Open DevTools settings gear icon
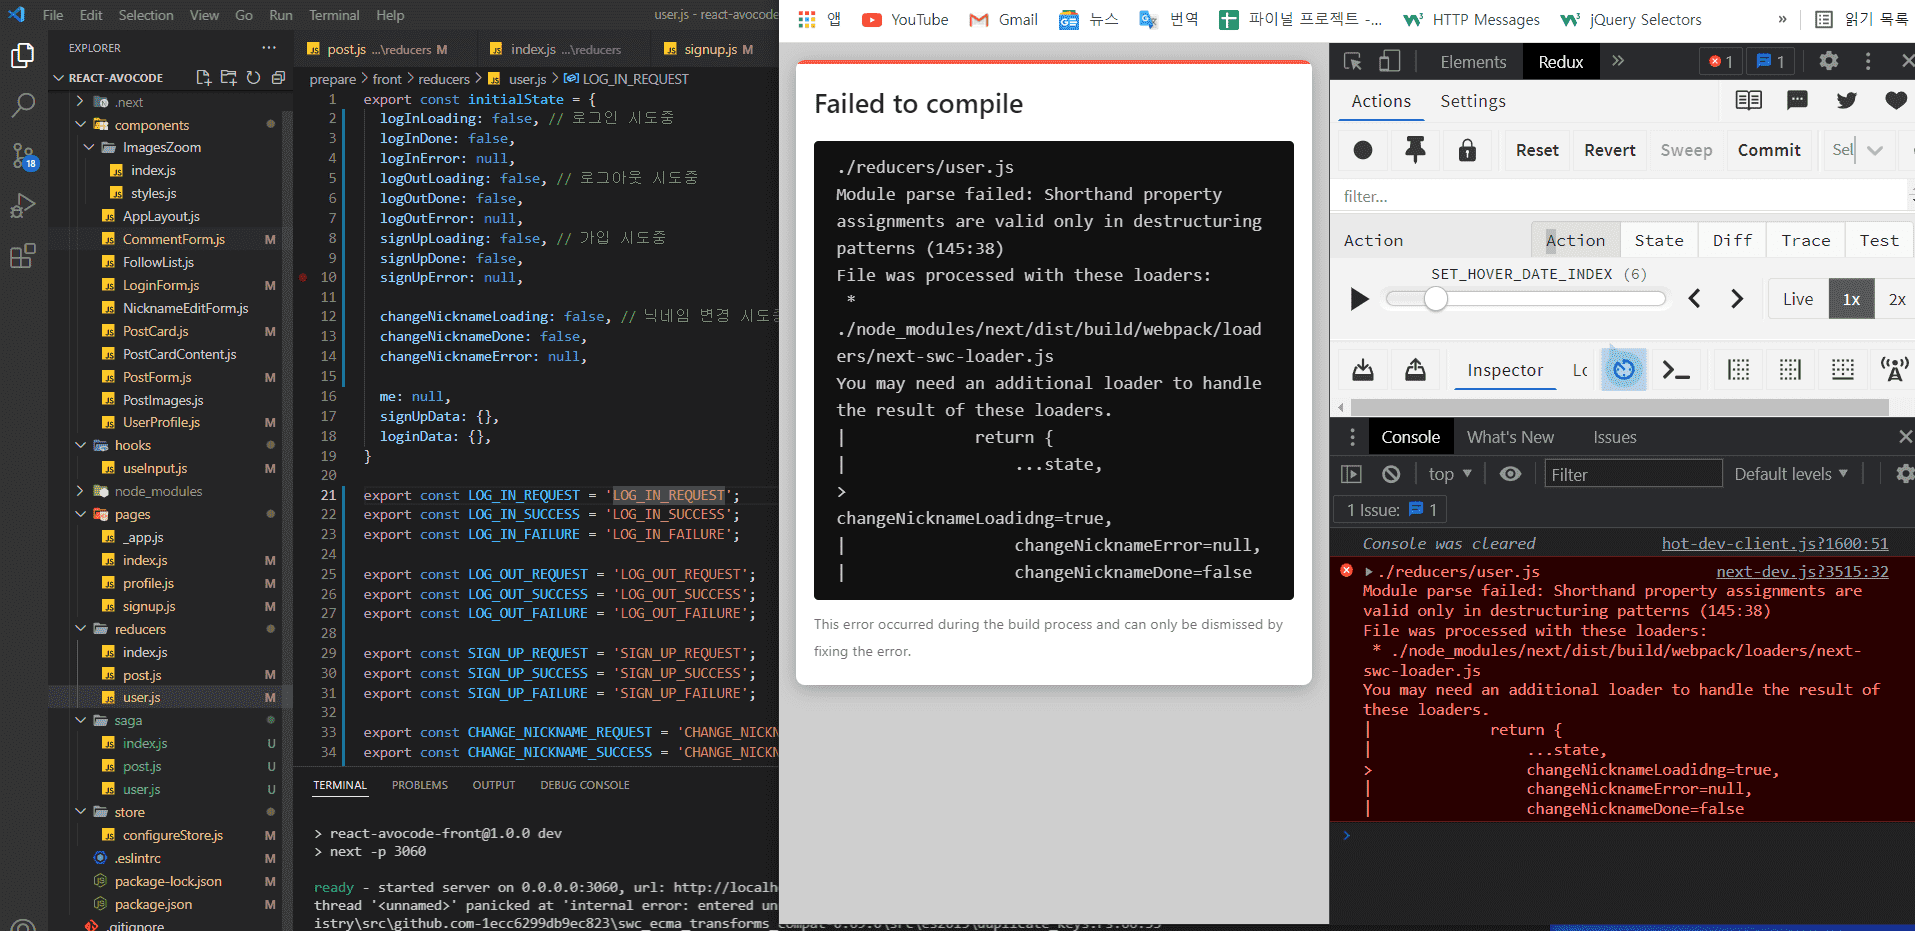The image size is (1915, 931). point(1829,61)
